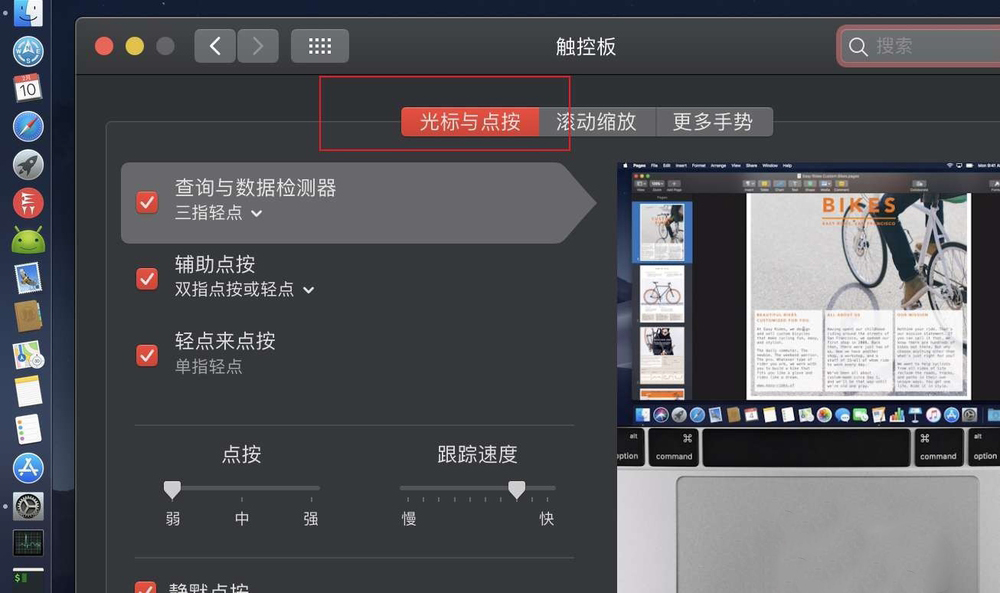Click the 触控板 window title
Viewport: 1000px width, 593px height.
585,47
